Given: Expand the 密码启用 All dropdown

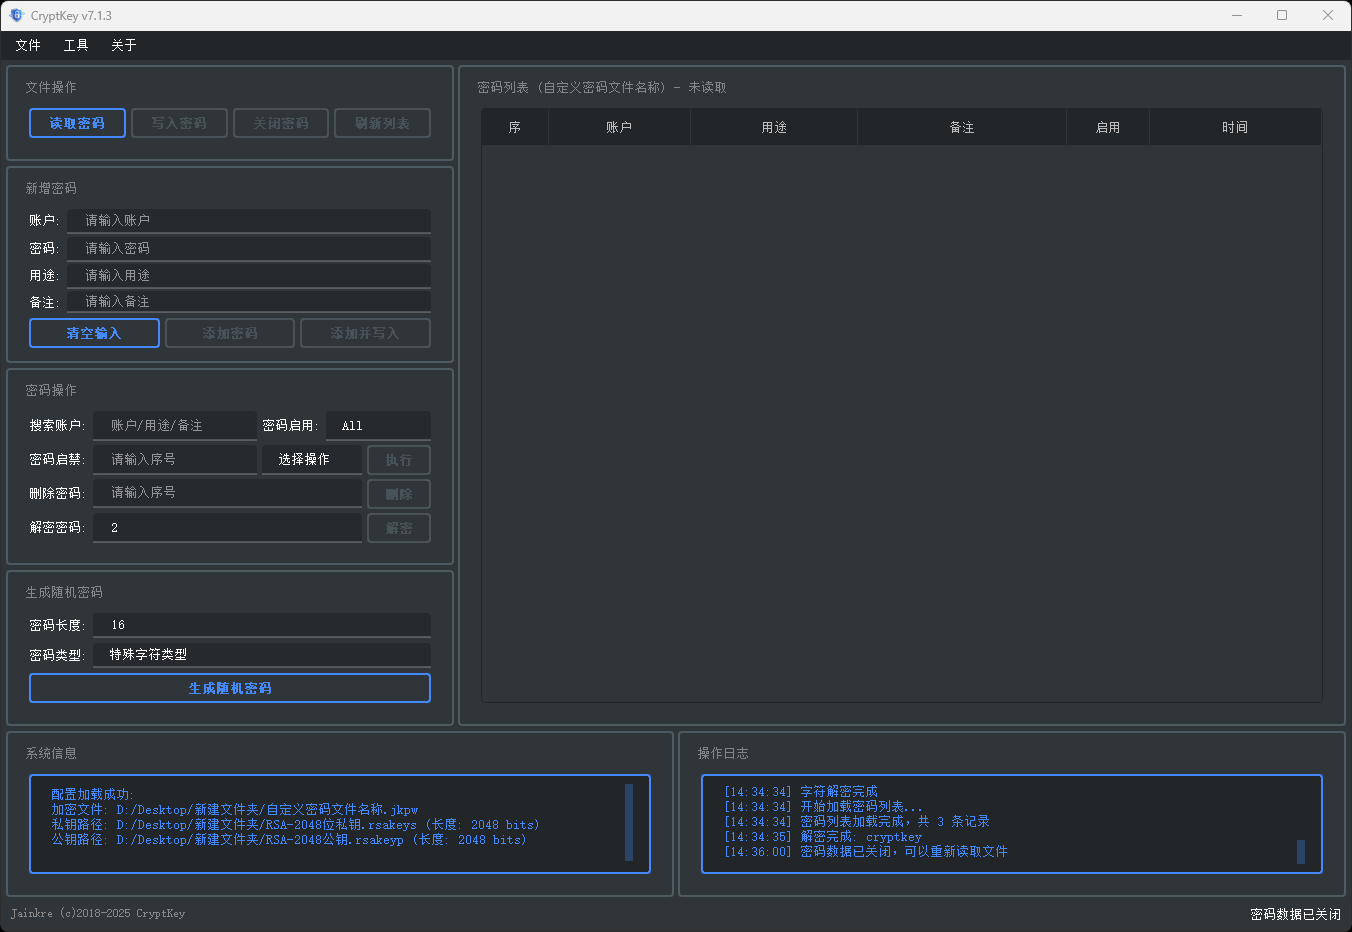Looking at the screenshot, I should click(378, 426).
